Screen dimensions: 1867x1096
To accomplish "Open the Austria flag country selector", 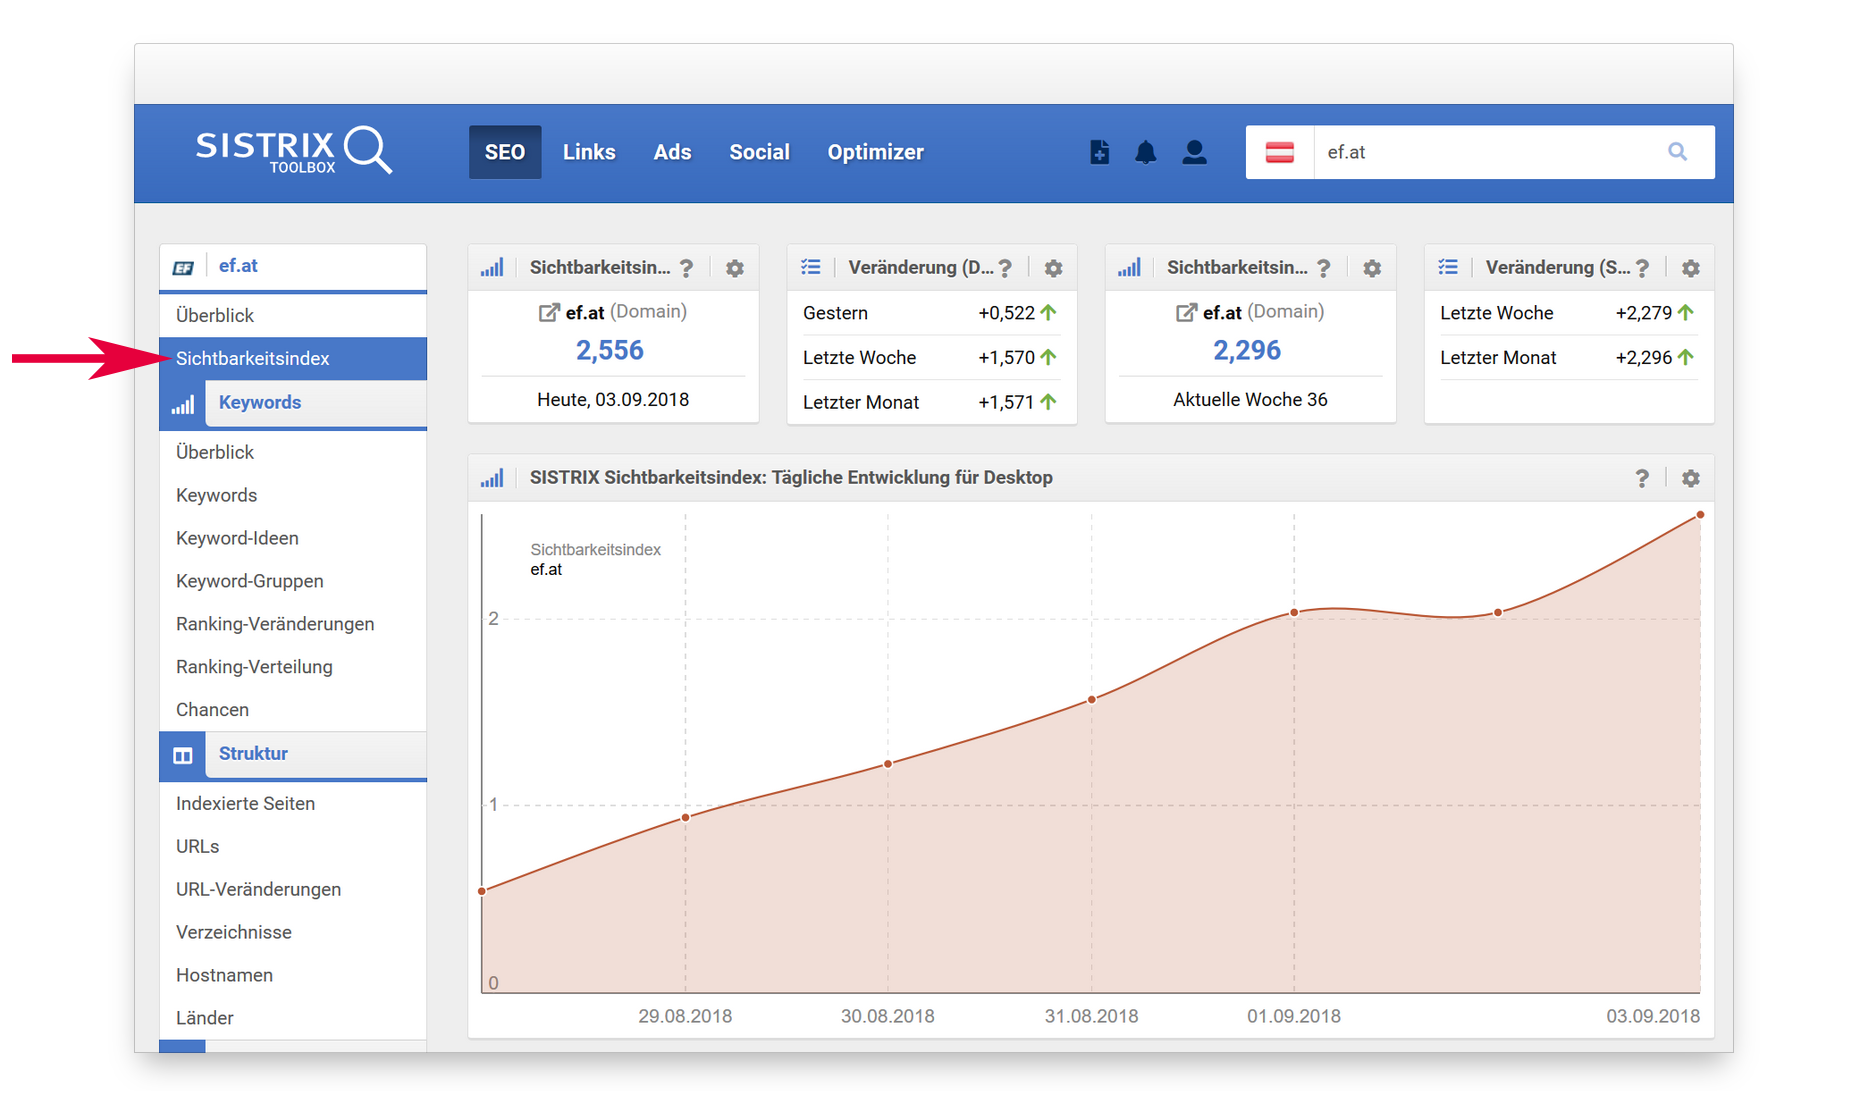I will click(x=1279, y=152).
